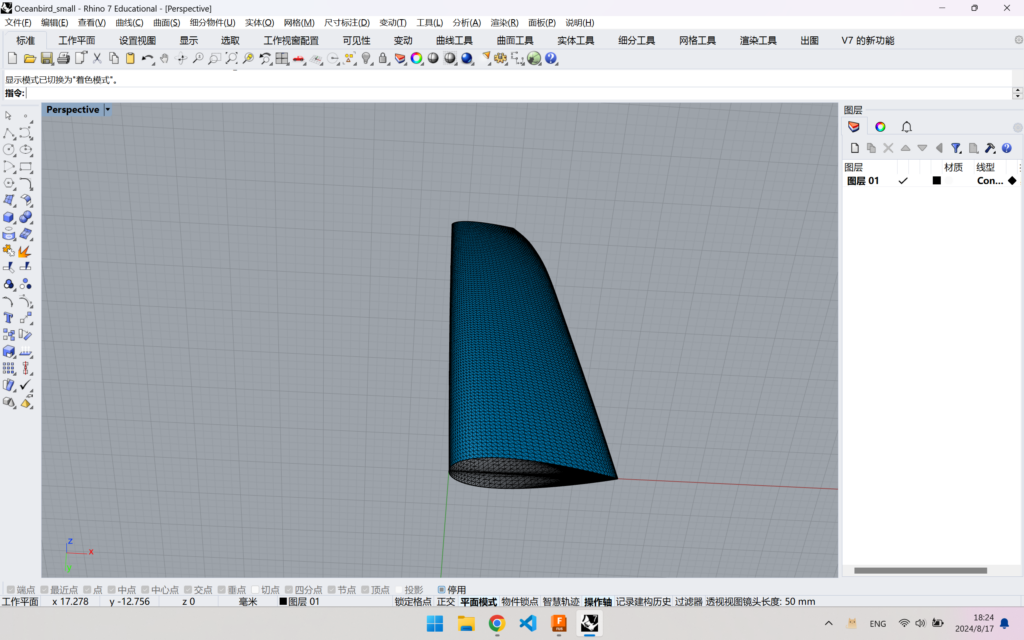Toggle 锁定格点 in the status bar
Viewport: 1024px width, 640px height.
412,602
